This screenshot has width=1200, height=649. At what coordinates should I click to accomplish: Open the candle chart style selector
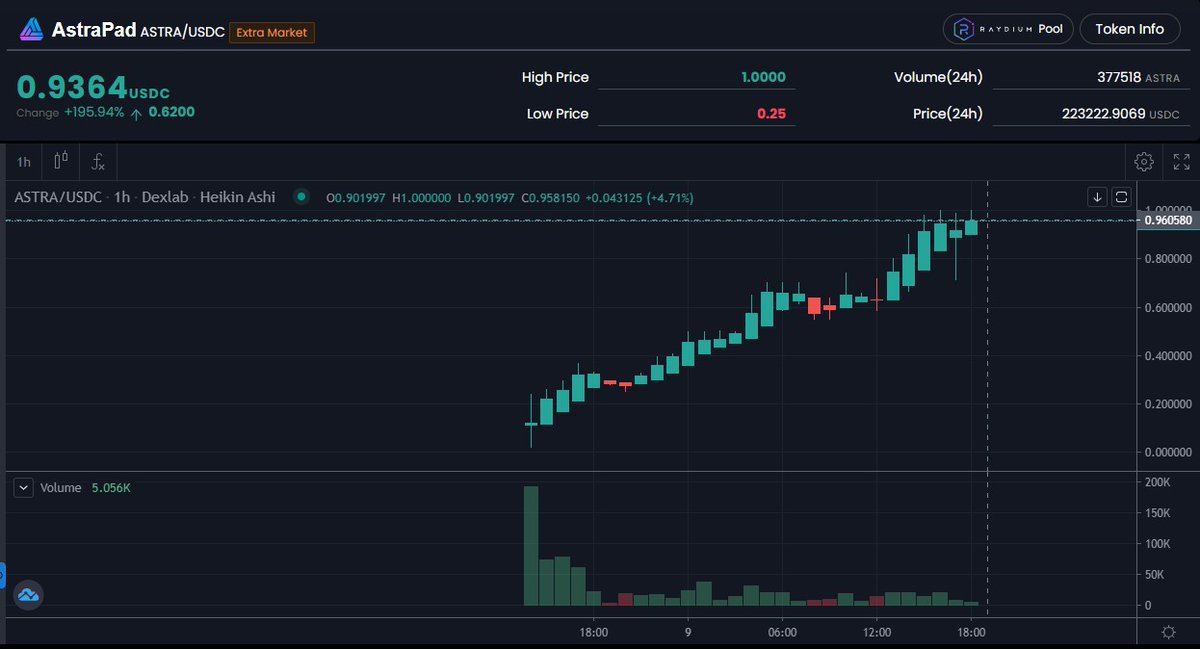click(x=61, y=161)
